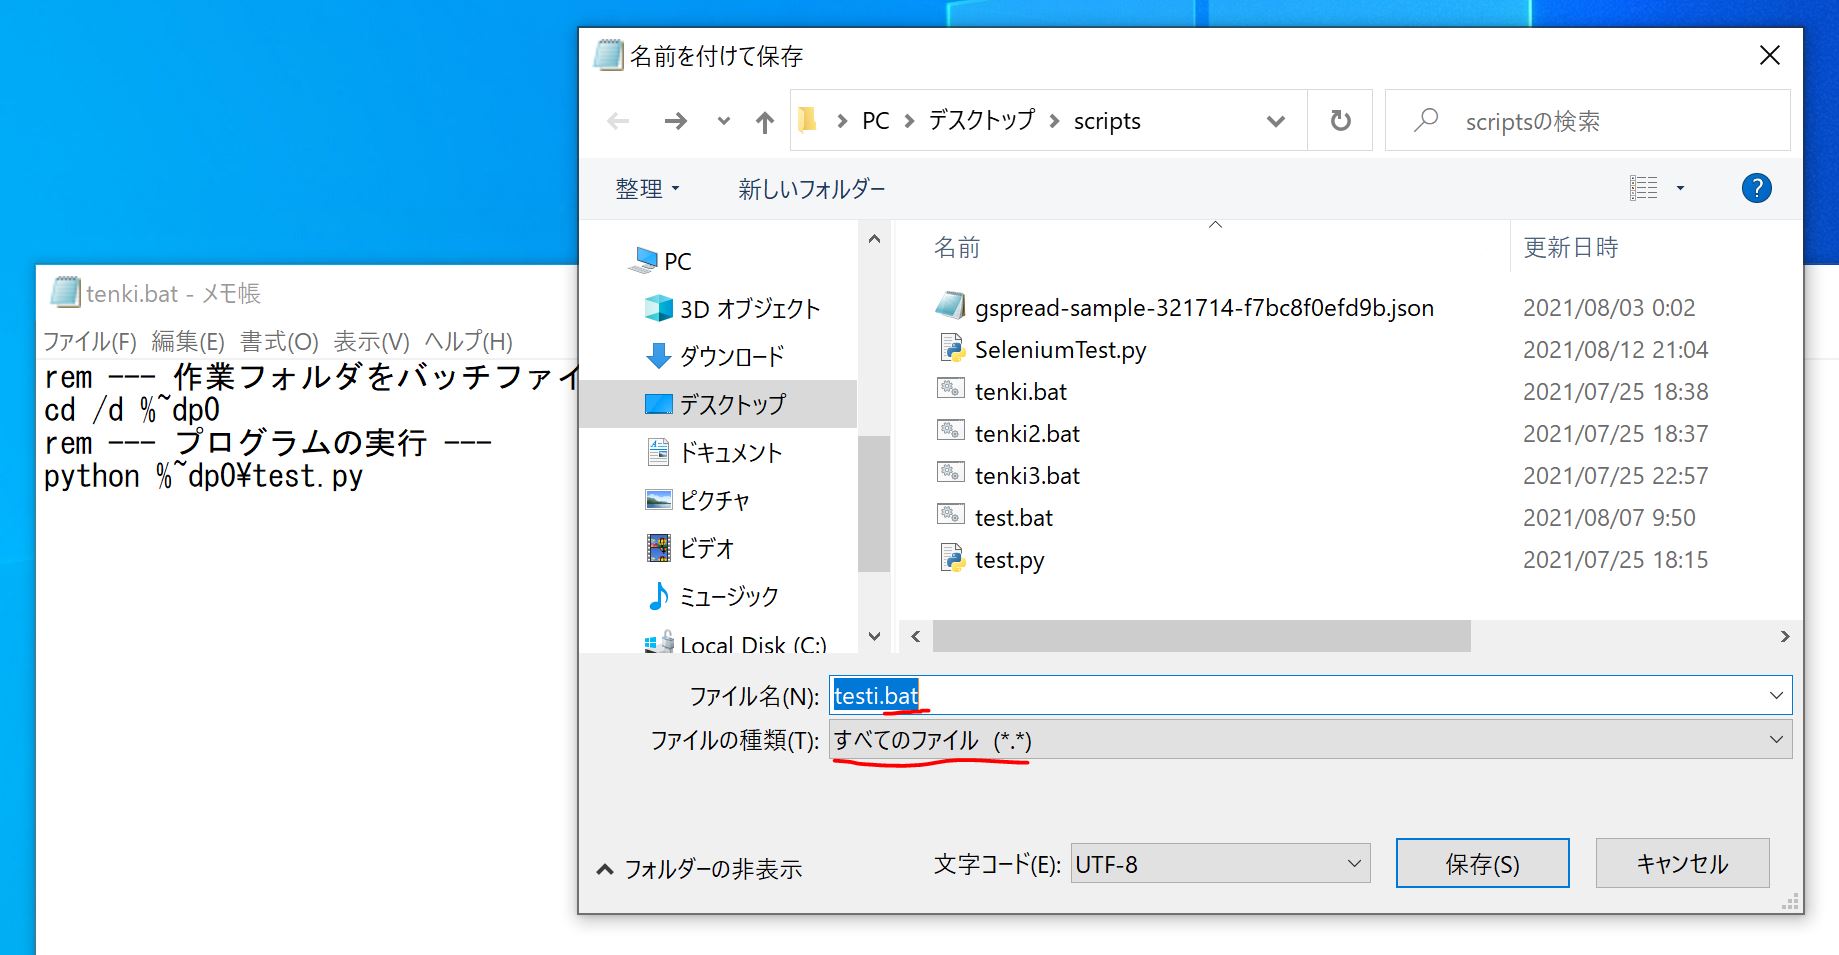Open the view options dropdown arrow
Image resolution: width=1839 pixels, height=955 pixels.
[1680, 188]
